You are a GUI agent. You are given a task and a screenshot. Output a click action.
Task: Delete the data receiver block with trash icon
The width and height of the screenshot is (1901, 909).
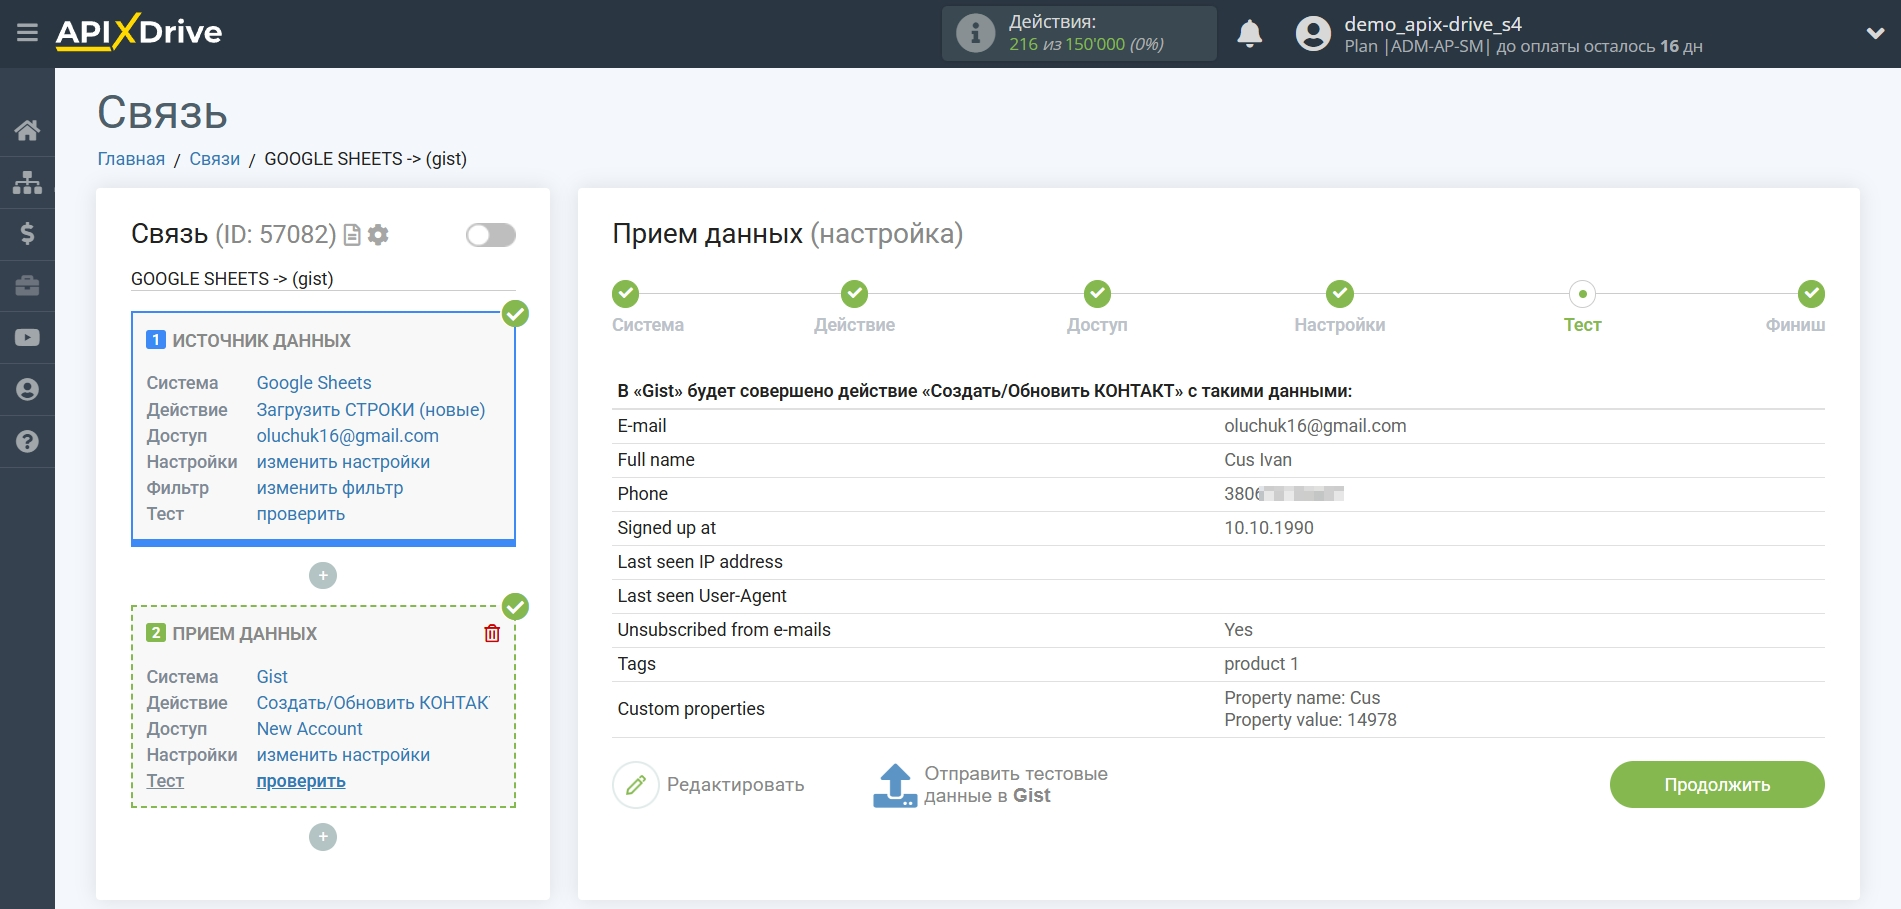click(x=492, y=633)
